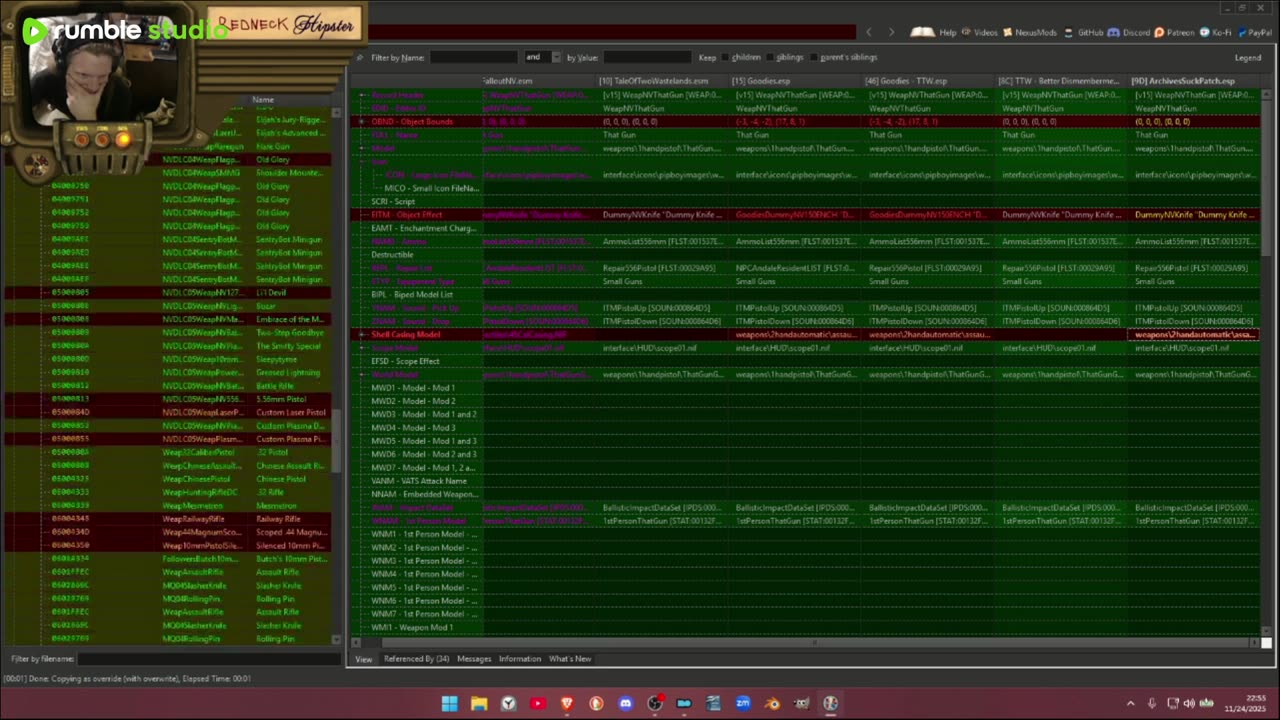Viewport: 1280px width, 720px height.
Task: Select the [9D] ArchivesSuckPatch.esp column header
Action: click(x=1189, y=81)
